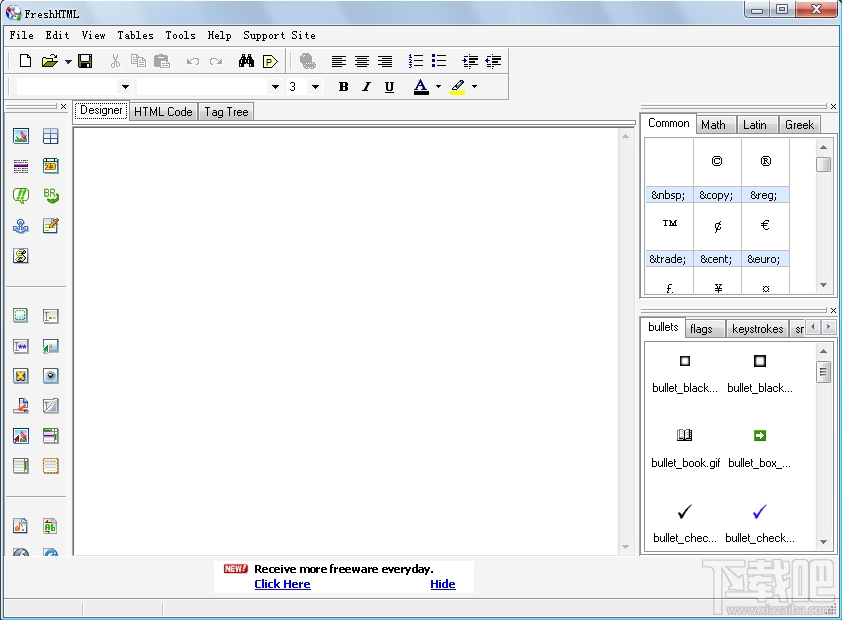Toggle underline formatting
This screenshot has height=620, width=842.
[389, 86]
